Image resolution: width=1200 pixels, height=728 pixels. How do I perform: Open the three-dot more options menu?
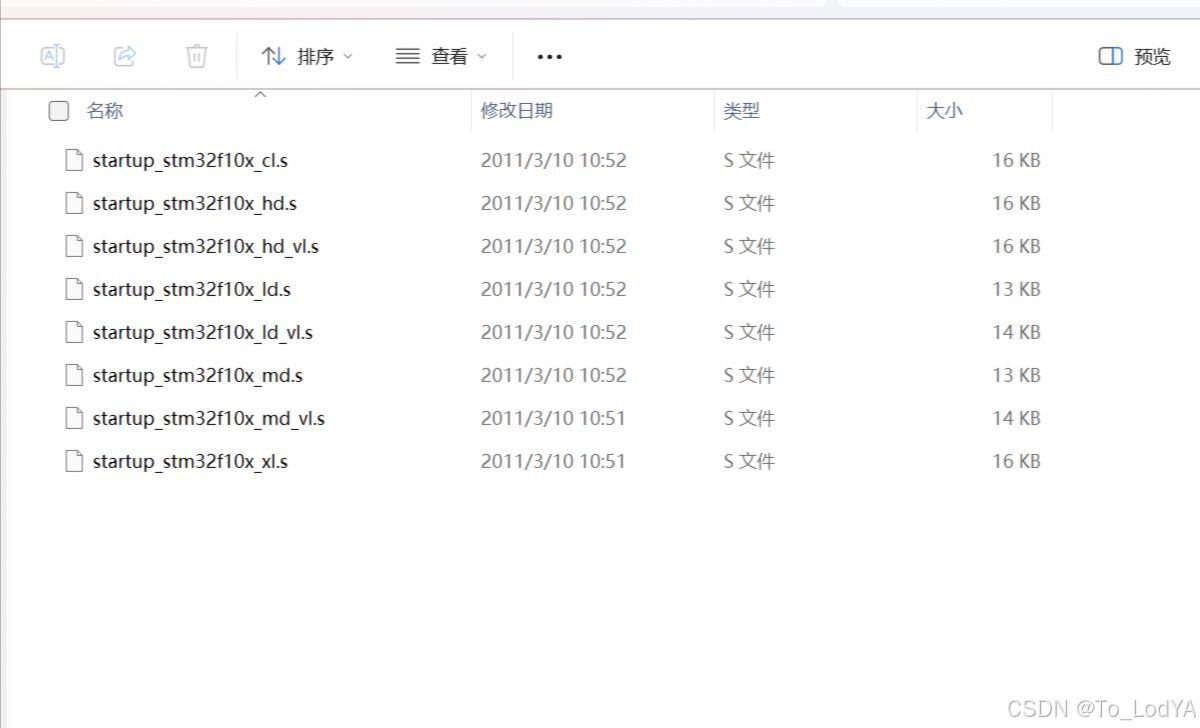click(550, 57)
